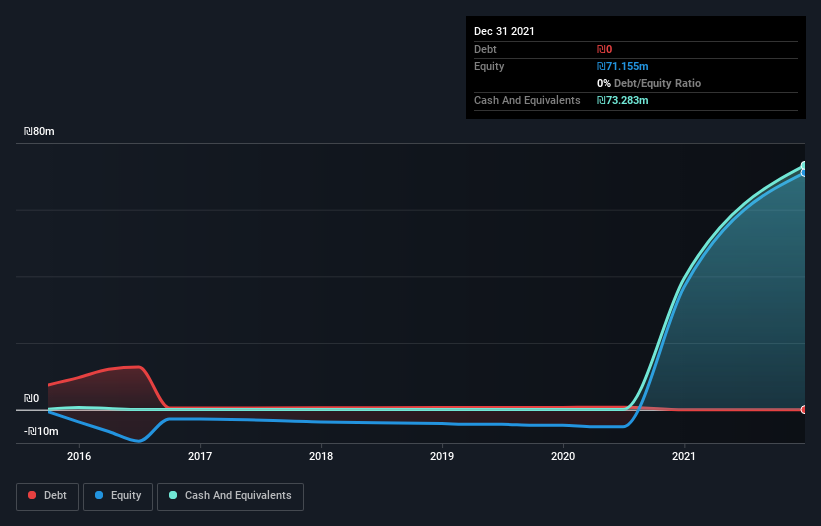821x526 pixels.
Task: Click the Debt label in tooltip
Action: click(485, 49)
